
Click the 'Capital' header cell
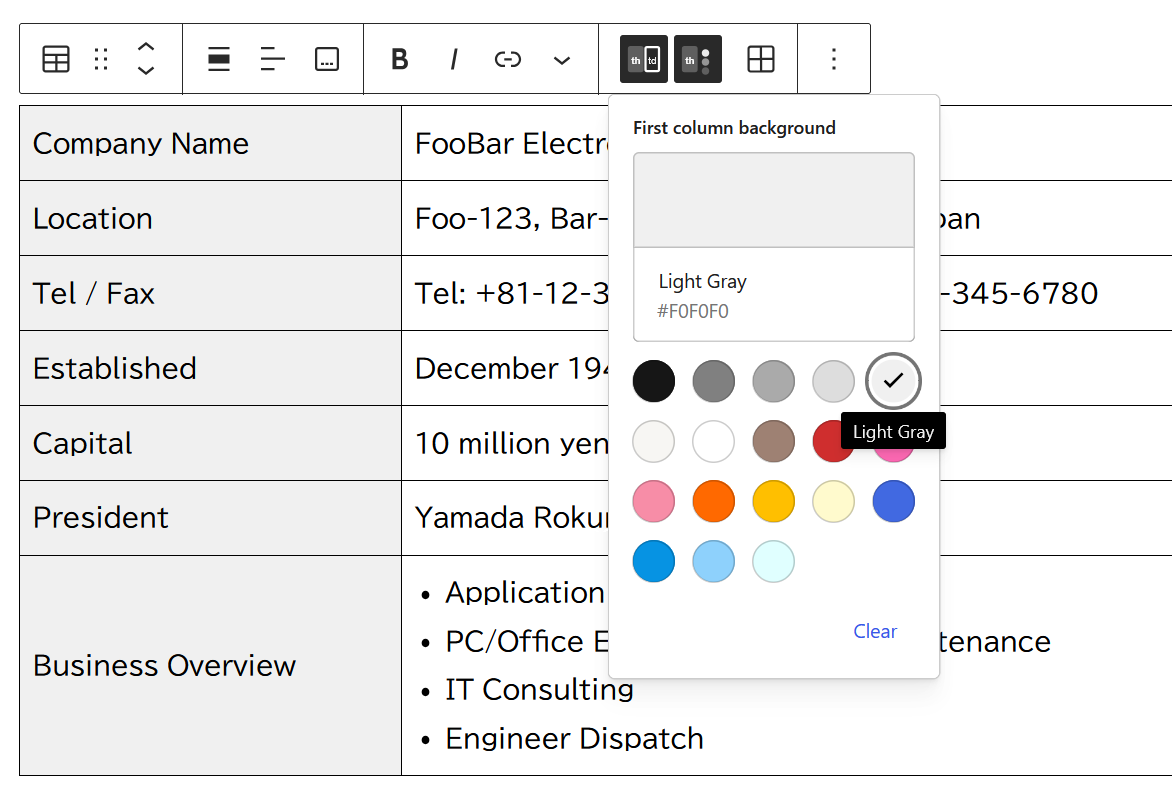210,443
